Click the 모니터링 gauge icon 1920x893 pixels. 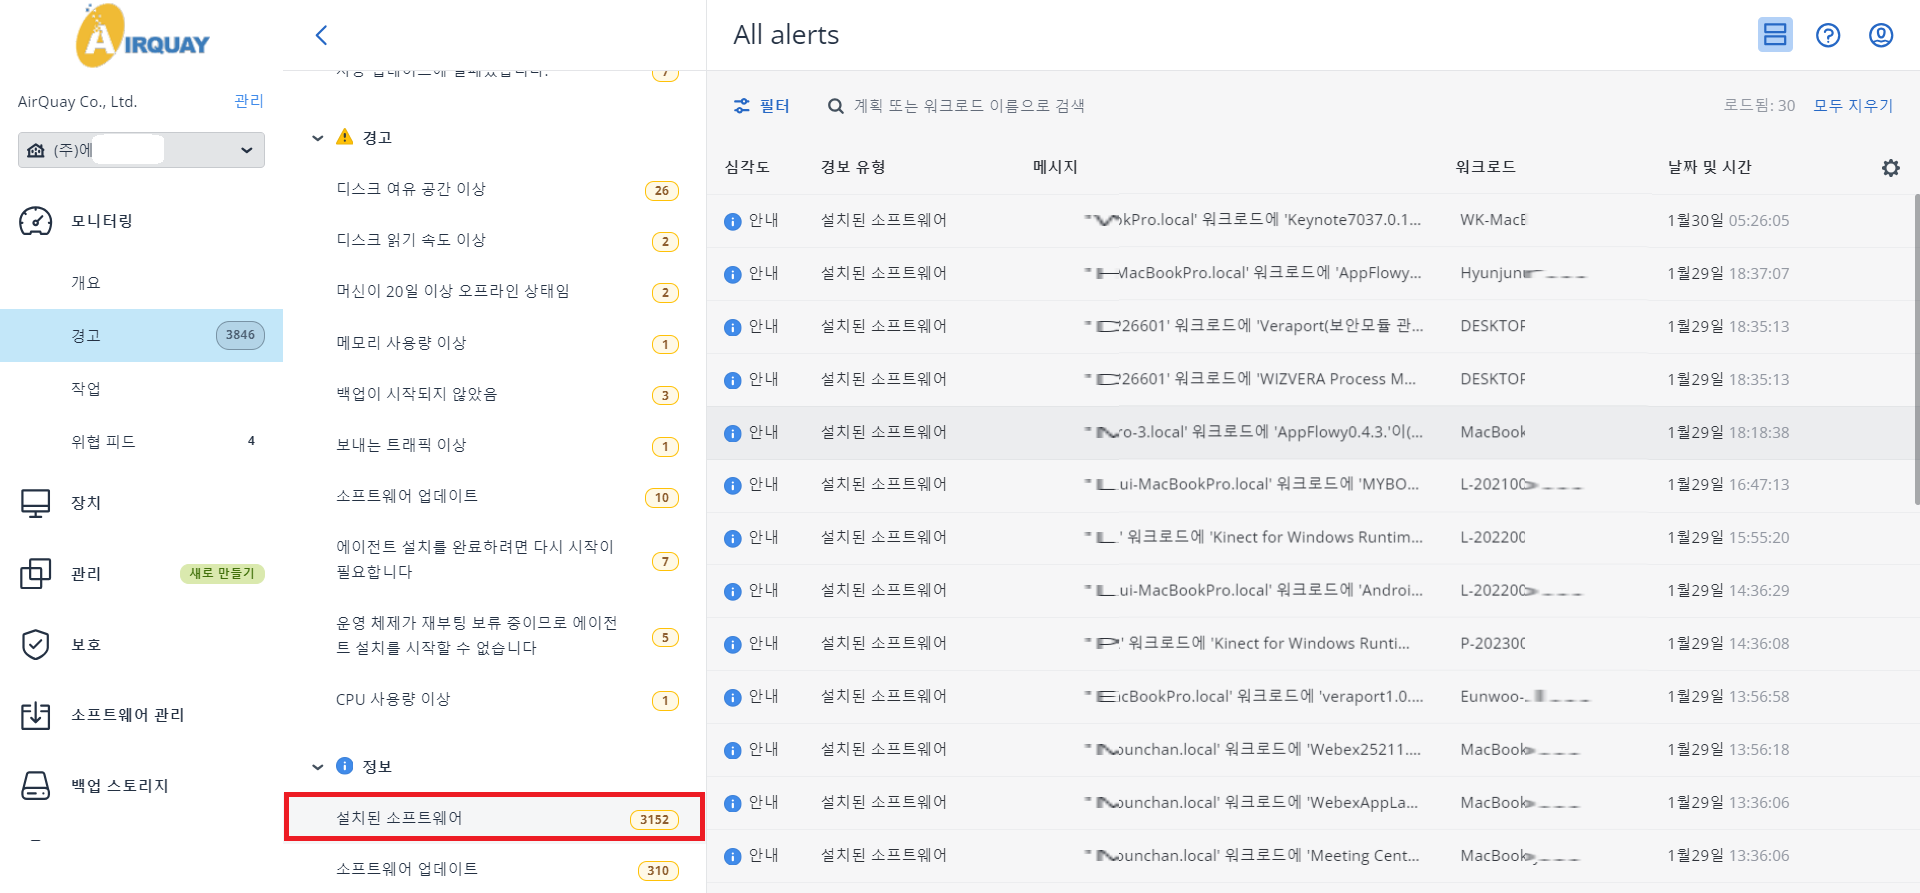[x=36, y=221]
